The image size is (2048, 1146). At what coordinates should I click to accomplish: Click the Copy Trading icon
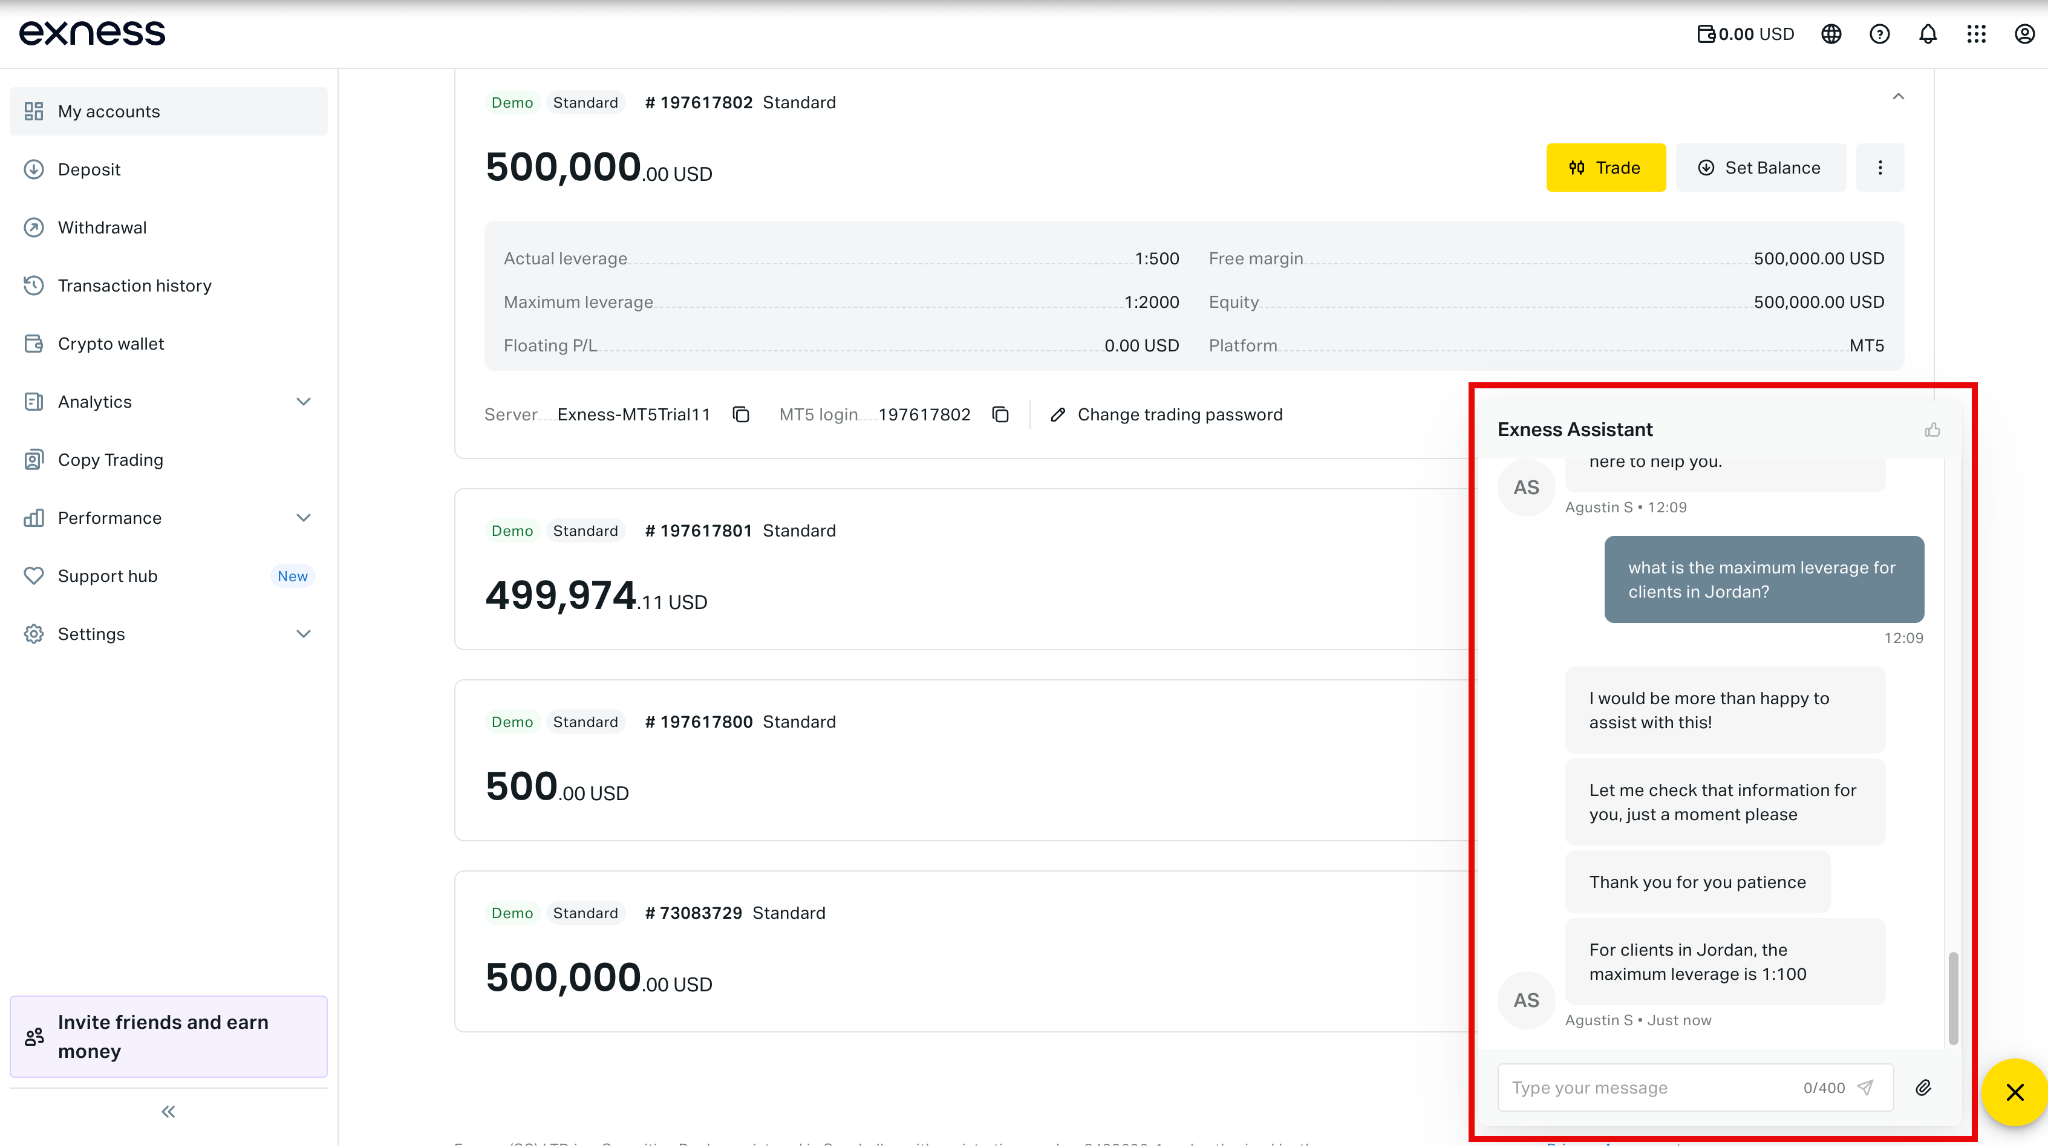pyautogui.click(x=34, y=459)
